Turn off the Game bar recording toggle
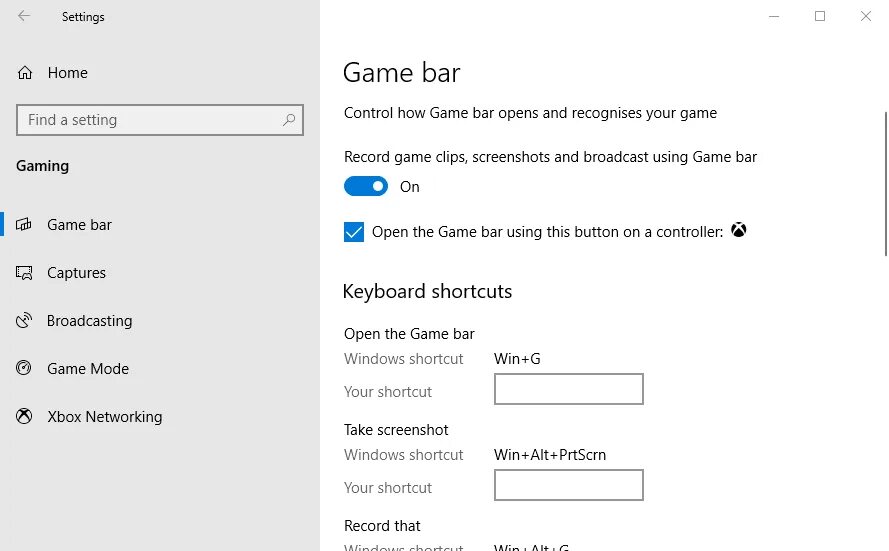The height and width of the screenshot is (551, 889). (x=366, y=187)
